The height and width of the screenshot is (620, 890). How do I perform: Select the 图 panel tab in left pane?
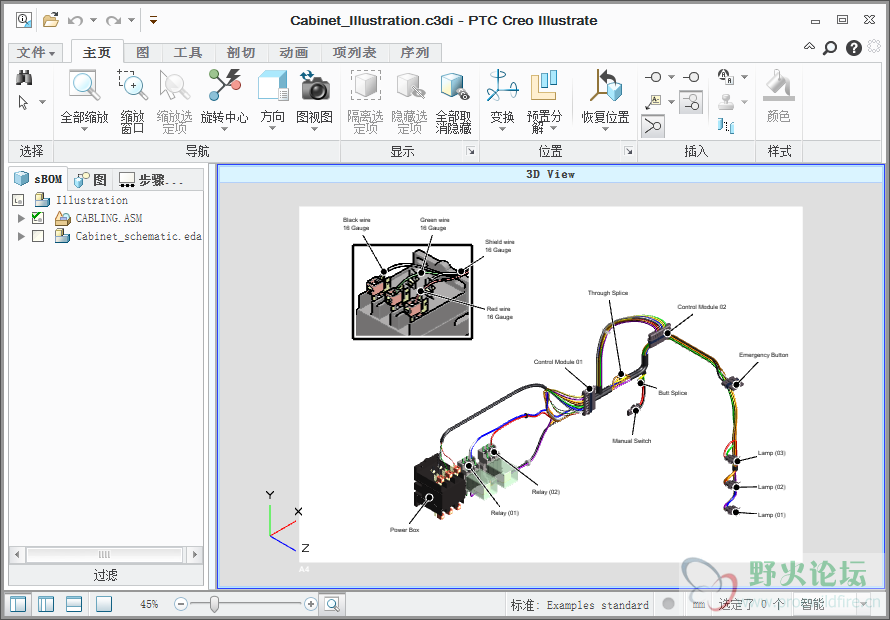tap(90, 180)
